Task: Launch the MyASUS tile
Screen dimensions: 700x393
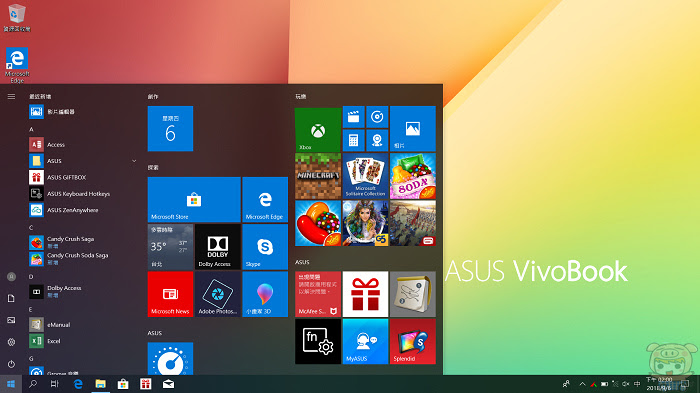Action: pos(365,342)
